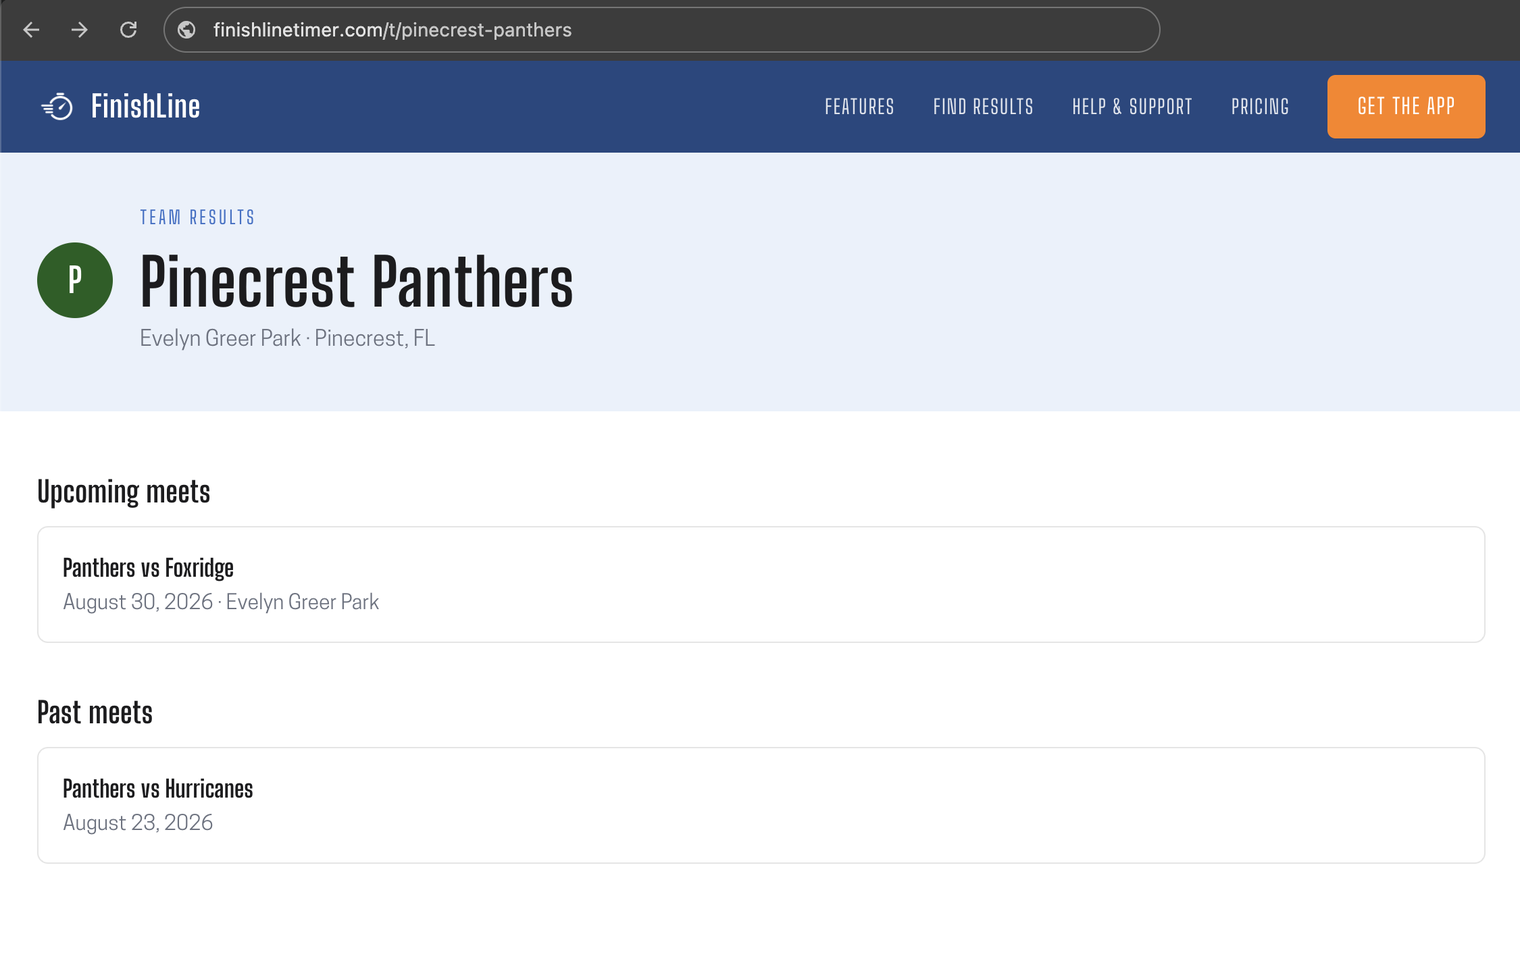Click the browser forward arrow
1520x959 pixels.
coord(79,30)
